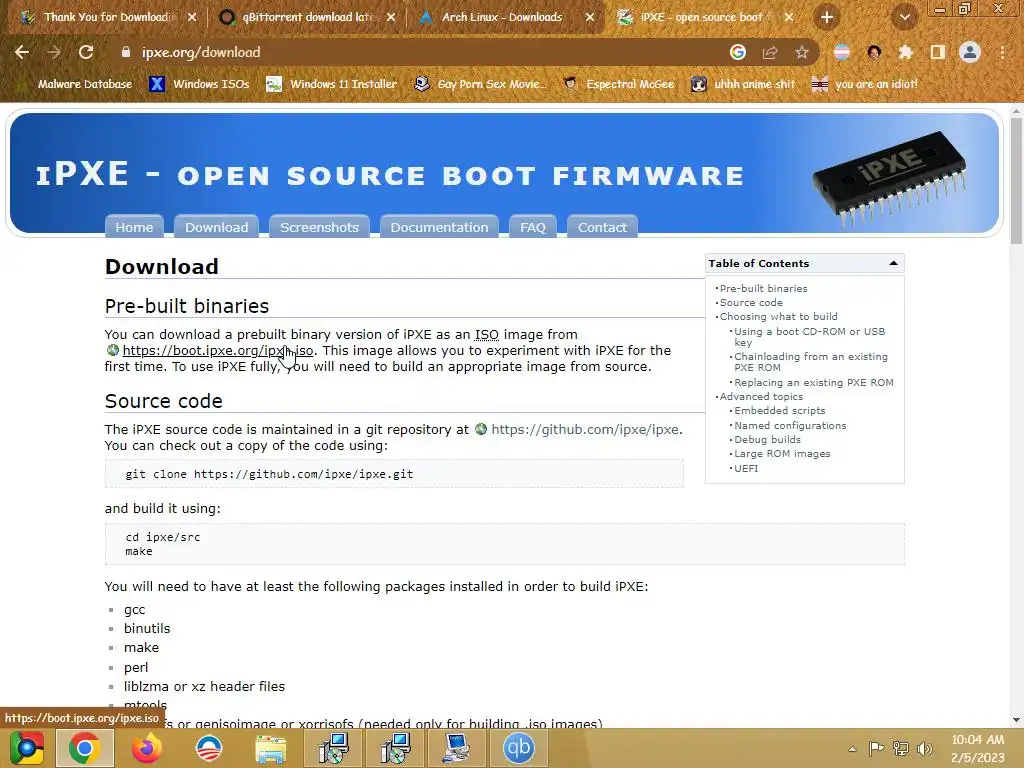Open the FAQ navigation tab
Image resolution: width=1024 pixels, height=768 pixels.
(532, 227)
